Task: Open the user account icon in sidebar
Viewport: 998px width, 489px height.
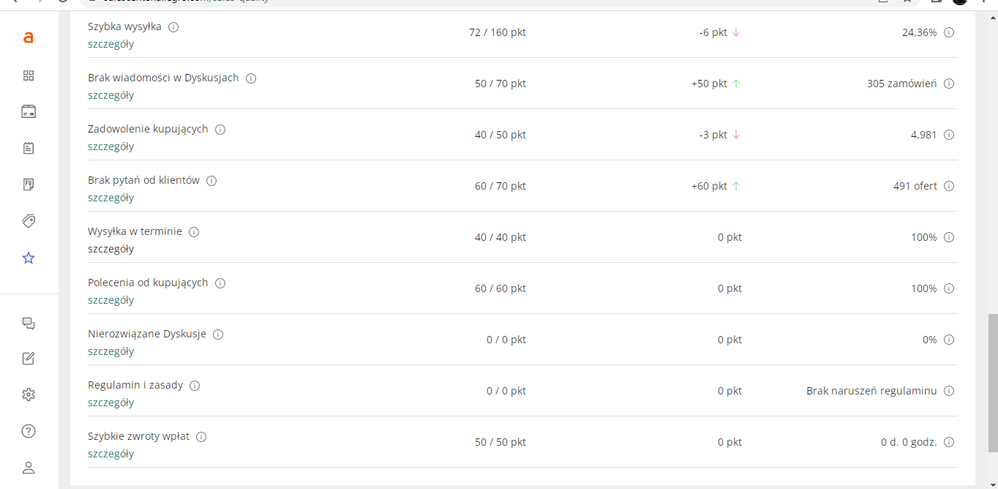Action: (x=28, y=468)
